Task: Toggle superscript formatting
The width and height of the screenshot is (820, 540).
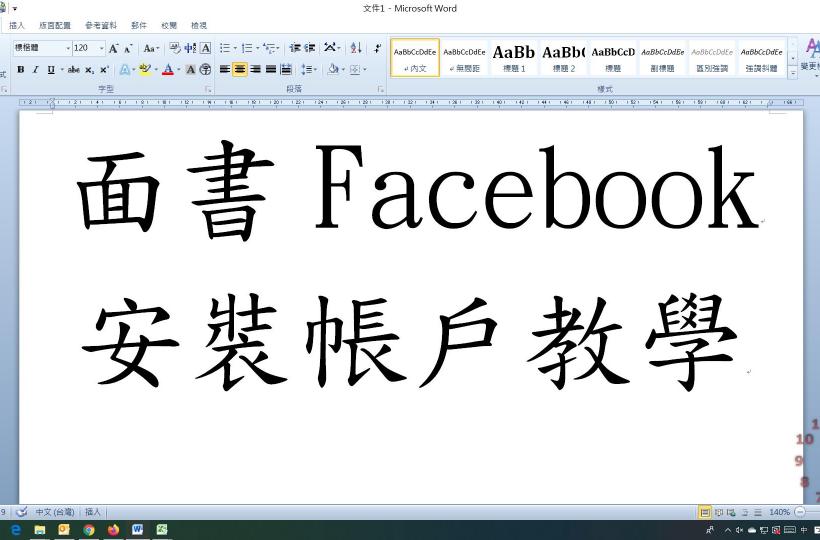Action: coord(104,70)
